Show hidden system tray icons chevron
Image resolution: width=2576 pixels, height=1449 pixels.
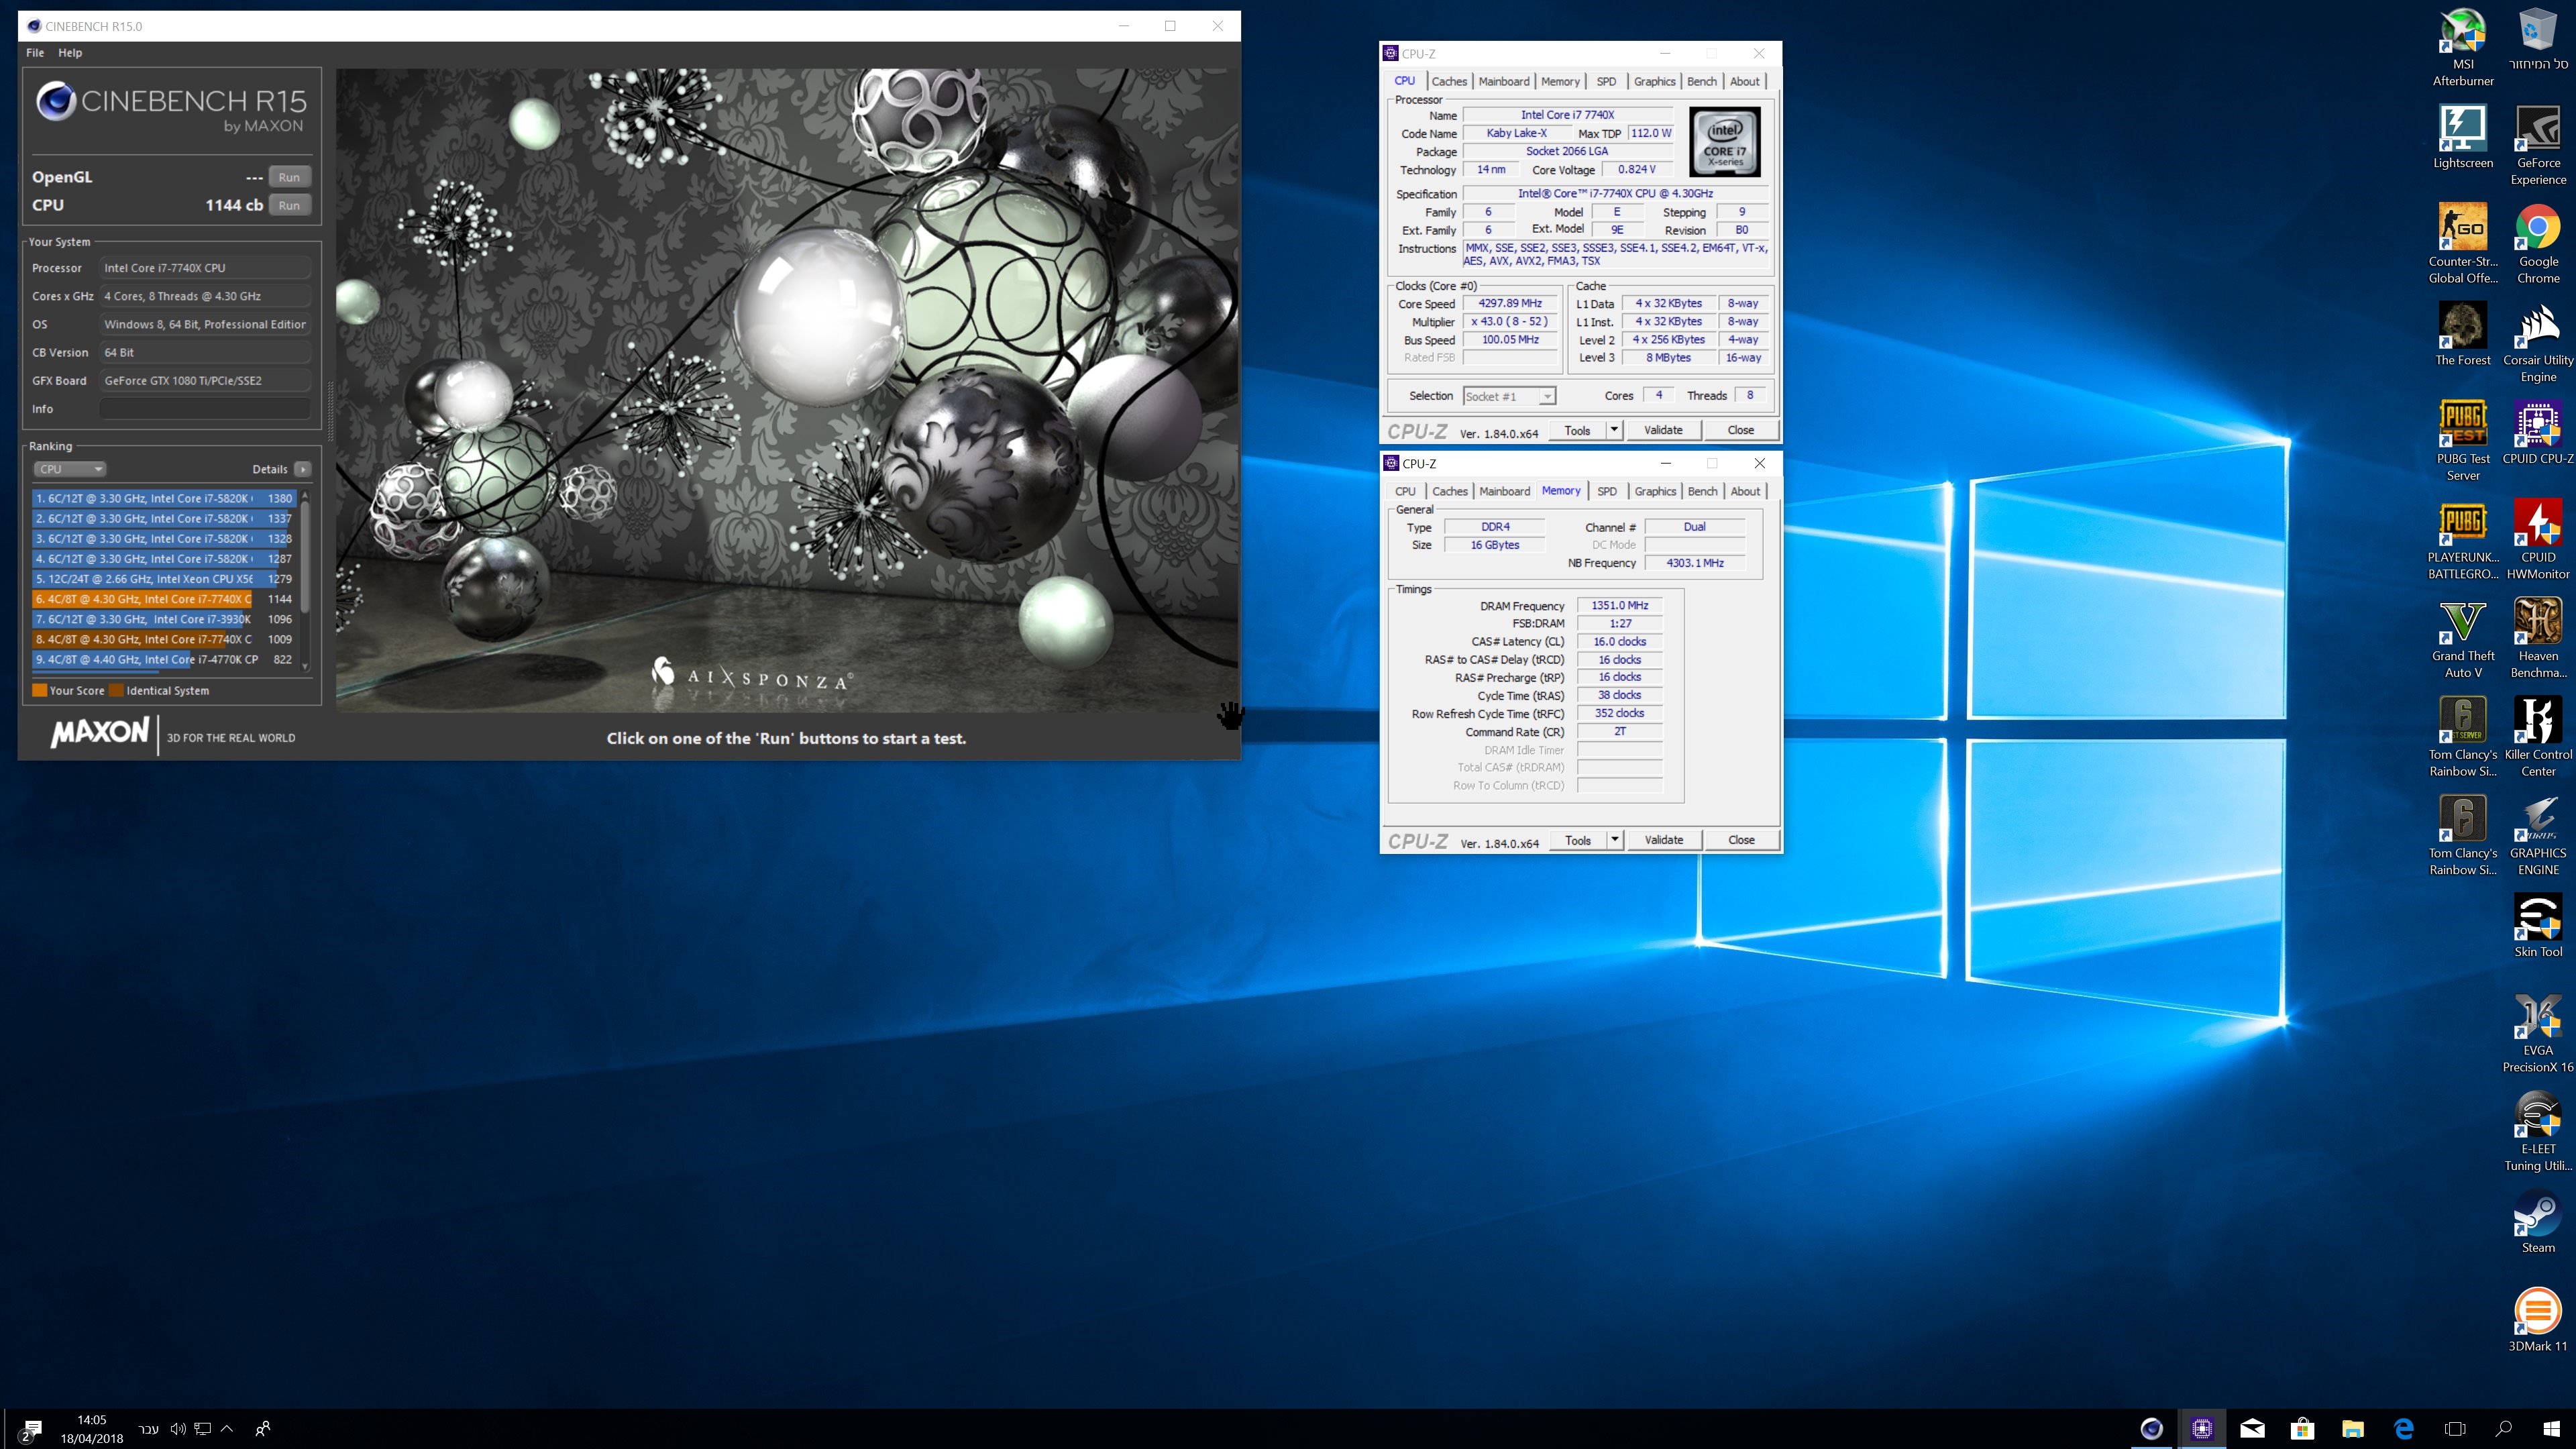tap(227, 1428)
